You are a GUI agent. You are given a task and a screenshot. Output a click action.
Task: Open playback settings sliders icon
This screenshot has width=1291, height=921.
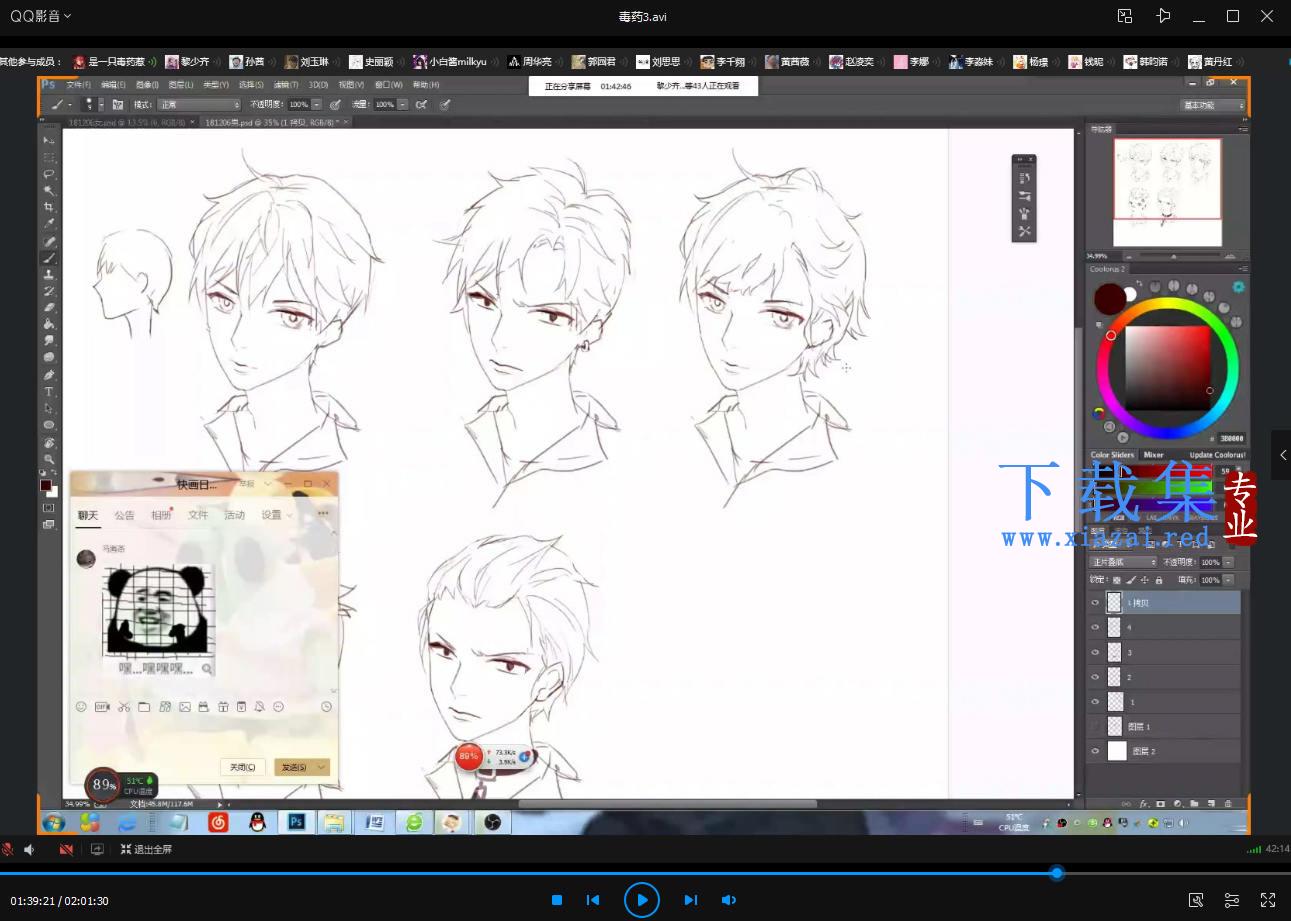coord(1232,900)
